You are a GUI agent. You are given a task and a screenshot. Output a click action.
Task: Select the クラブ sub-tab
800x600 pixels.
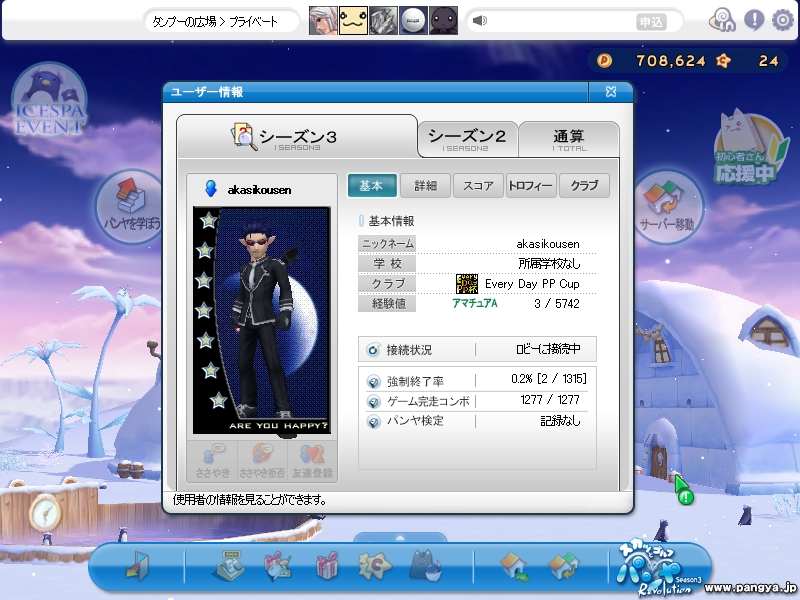pyautogui.click(x=584, y=186)
